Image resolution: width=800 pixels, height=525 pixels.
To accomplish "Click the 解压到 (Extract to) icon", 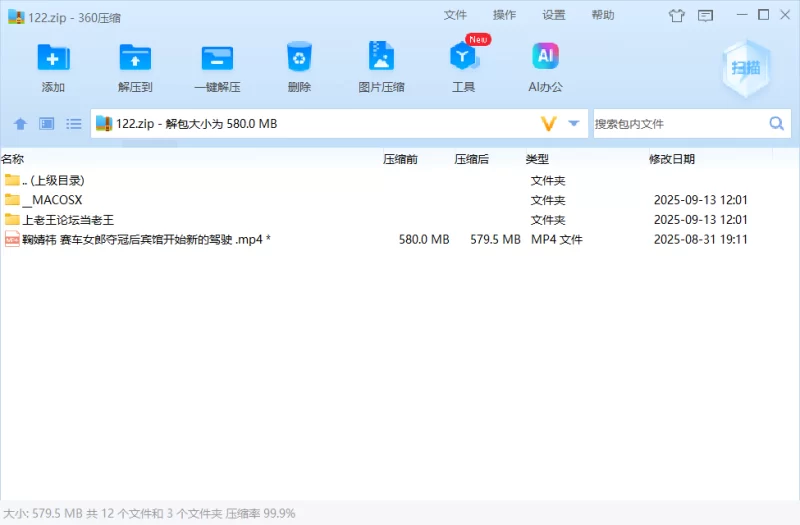I will tap(135, 57).
